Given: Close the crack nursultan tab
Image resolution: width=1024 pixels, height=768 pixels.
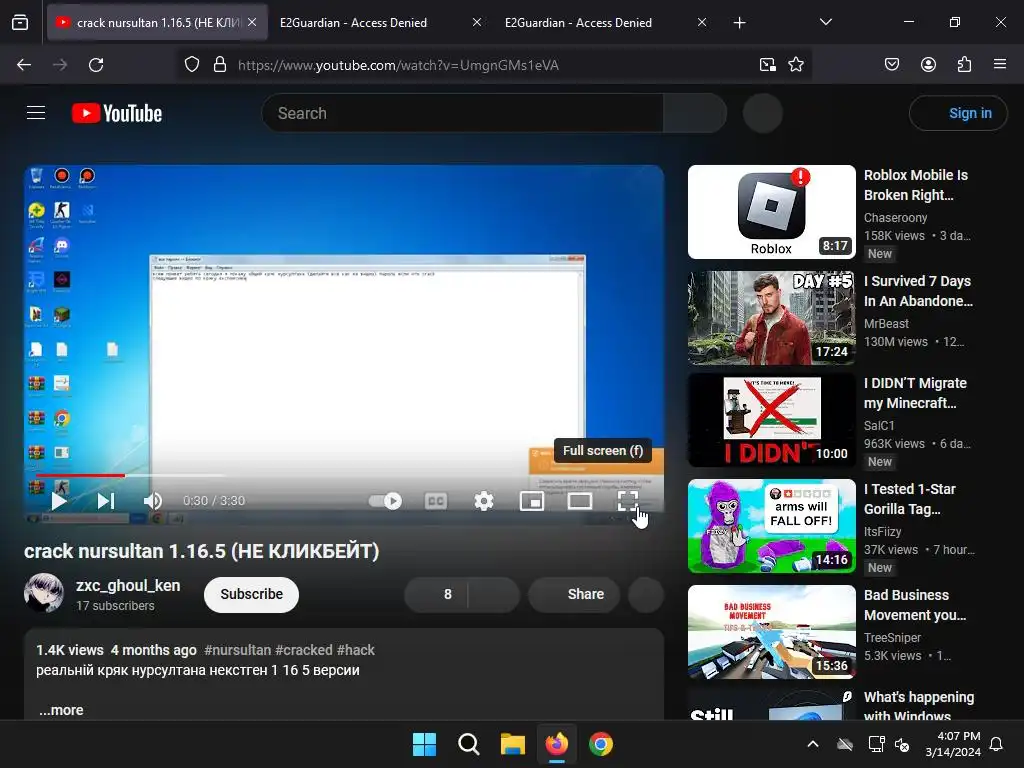Looking at the screenshot, I should pyautogui.click(x=252, y=22).
